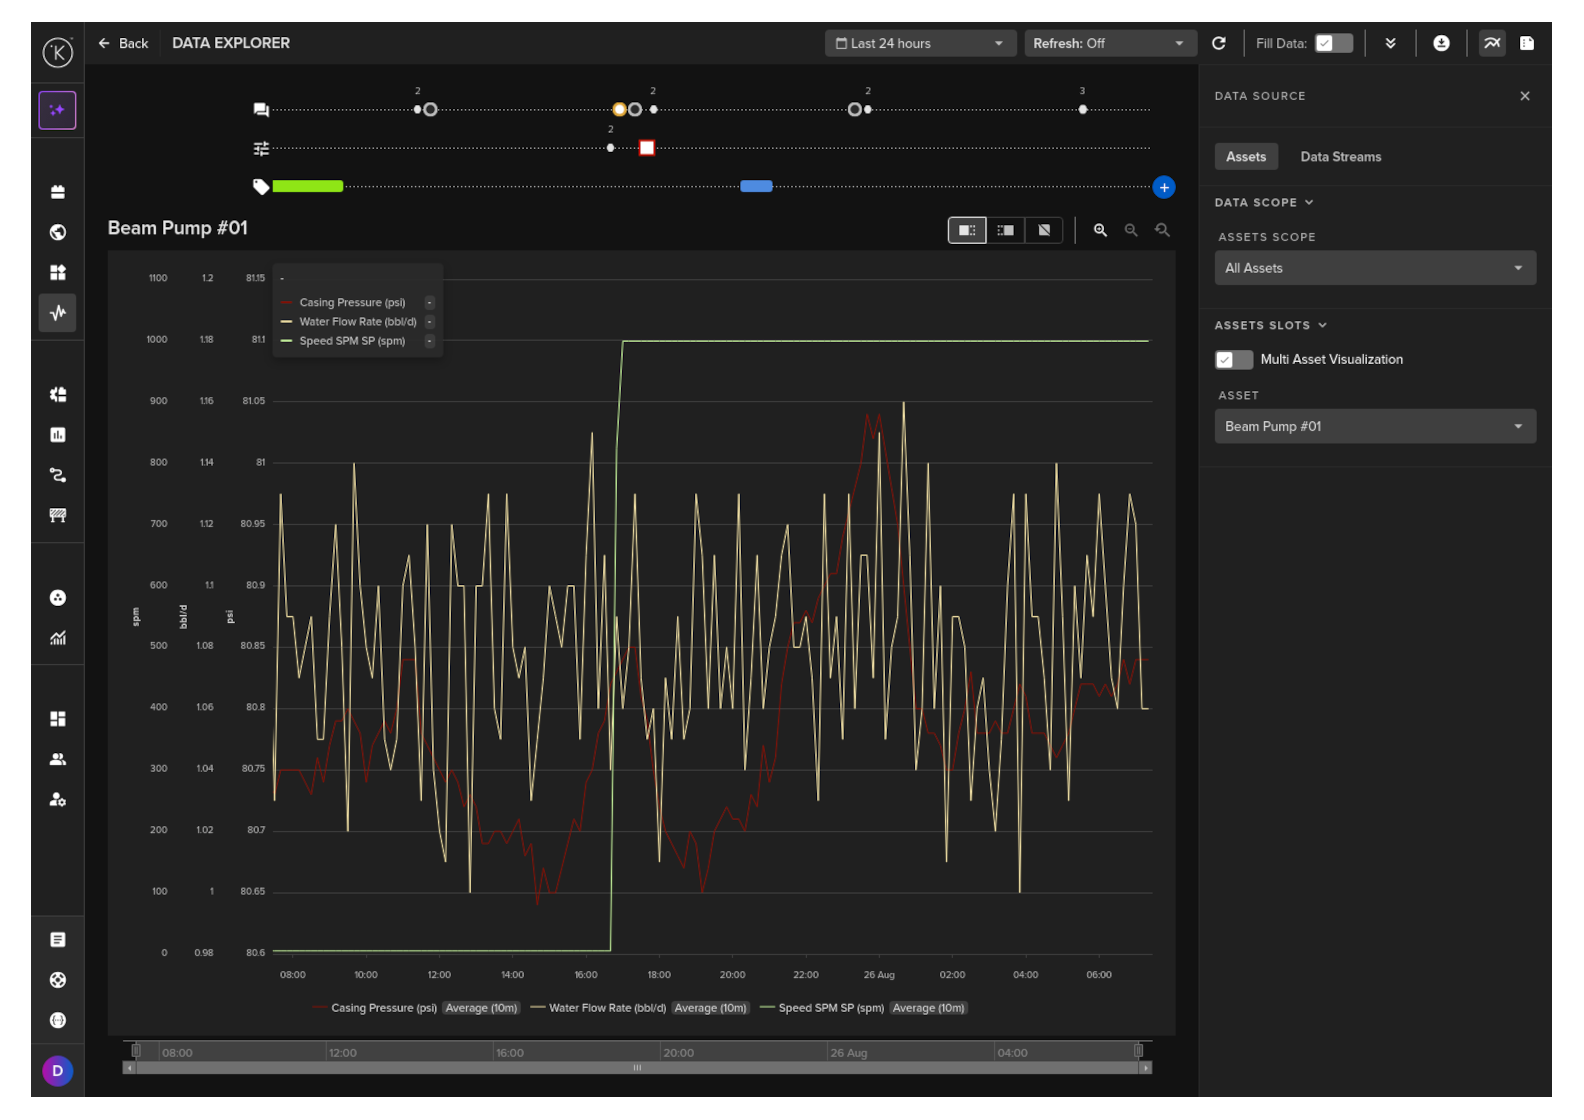
Task: Open the Data Explorer pulse icon in sidebar
Action: pos(58,313)
